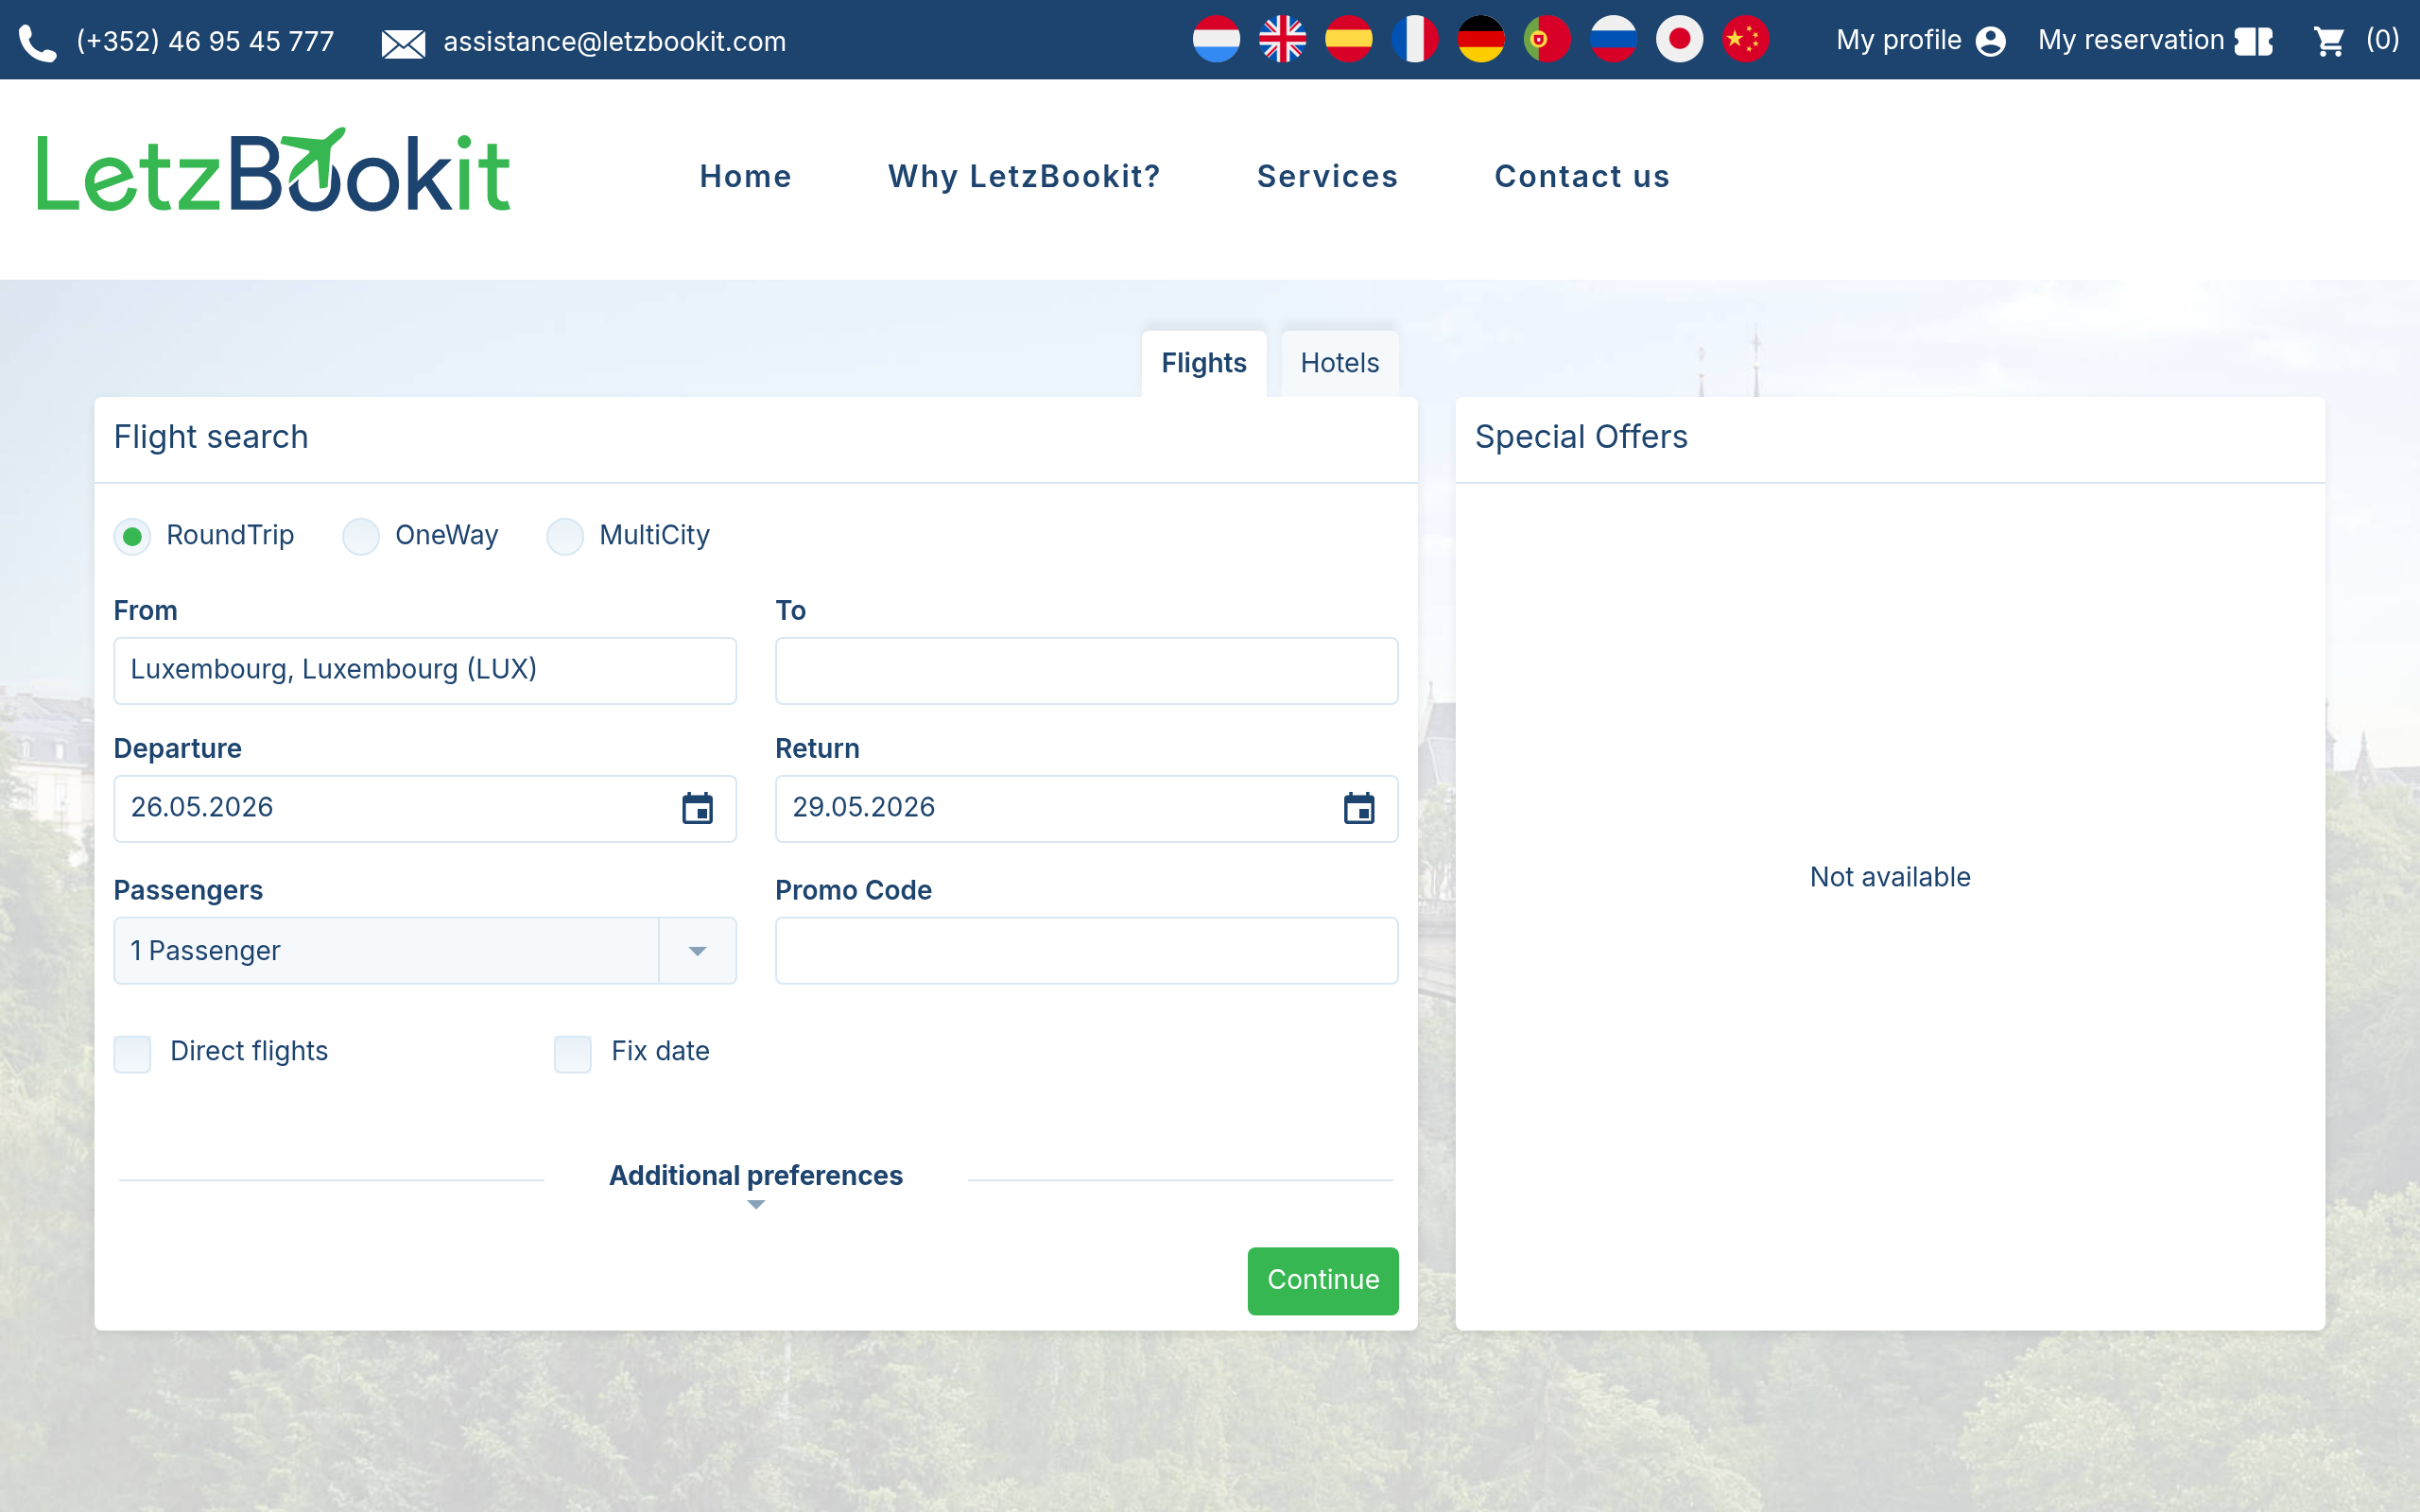This screenshot has width=2420, height=1512.
Task: Click the LetzBookit logo
Action: pyautogui.click(x=274, y=170)
